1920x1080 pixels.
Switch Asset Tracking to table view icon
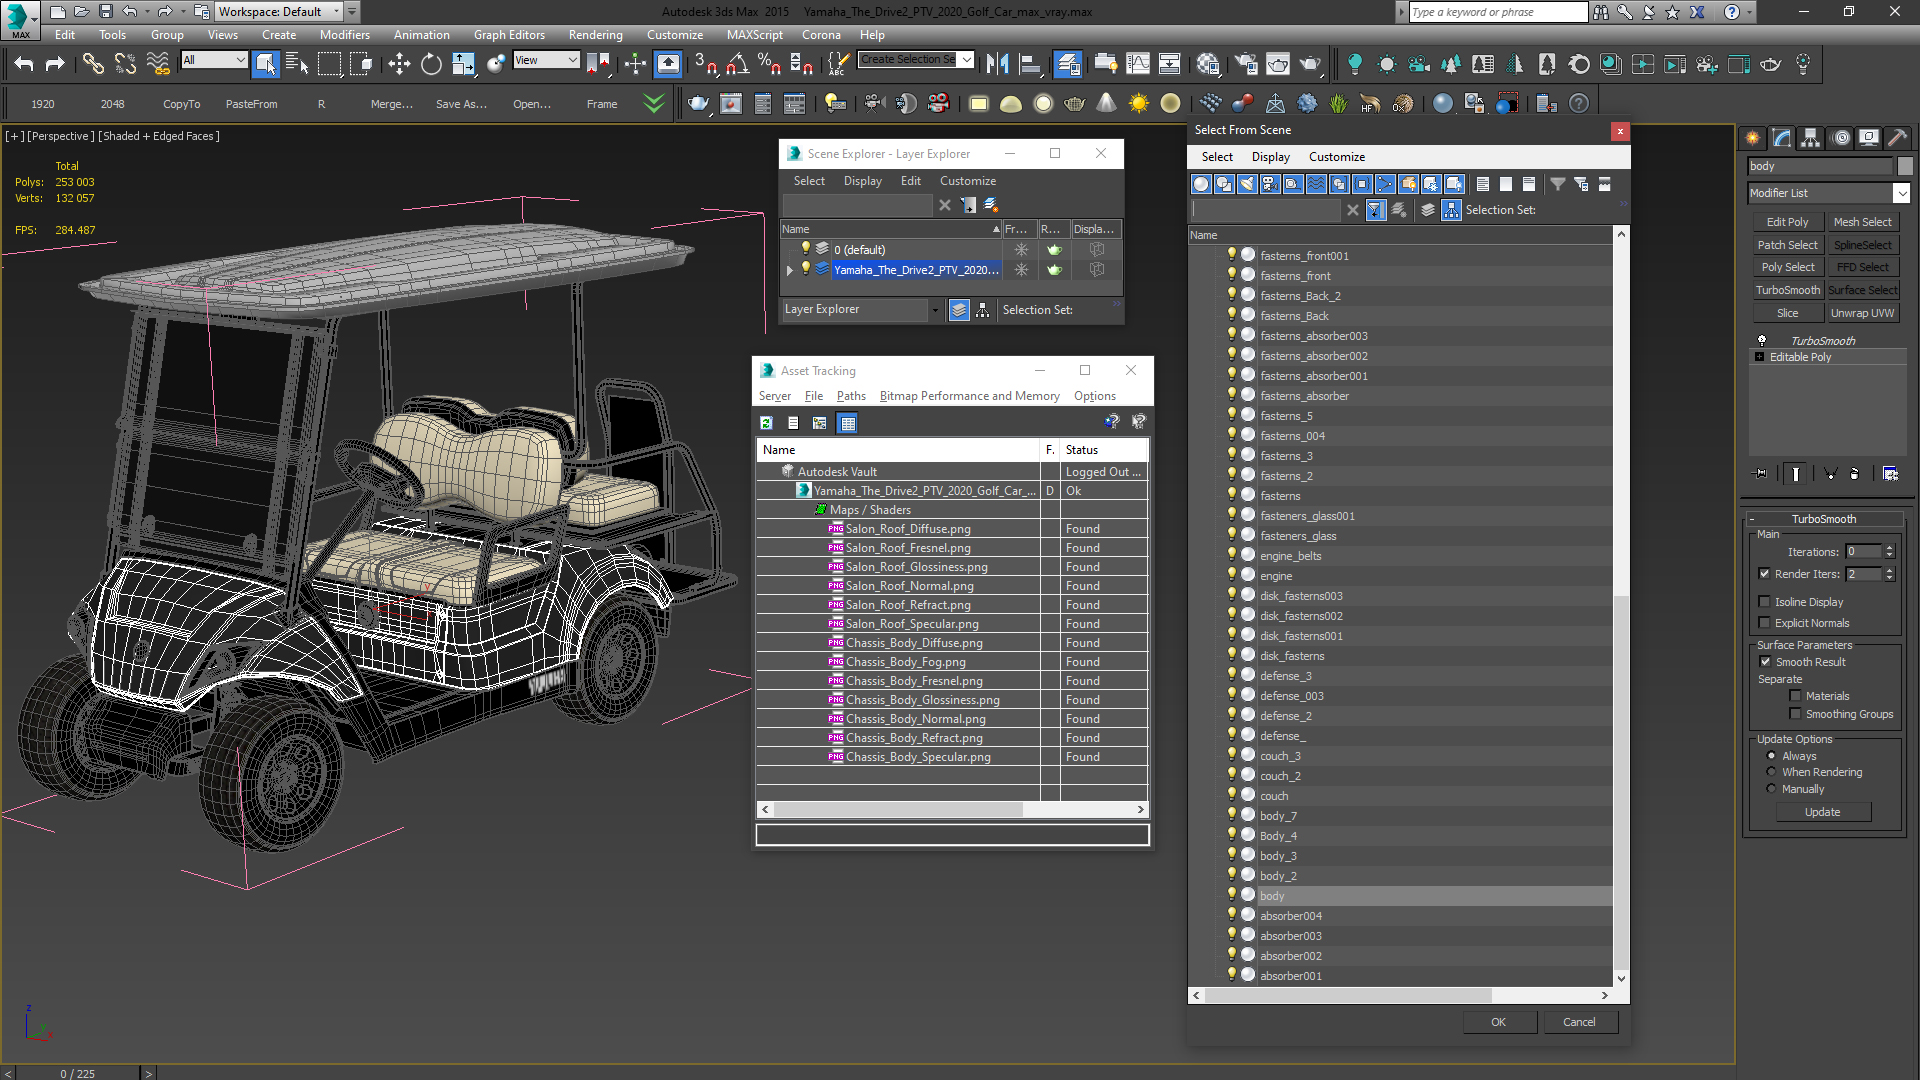(x=848, y=423)
